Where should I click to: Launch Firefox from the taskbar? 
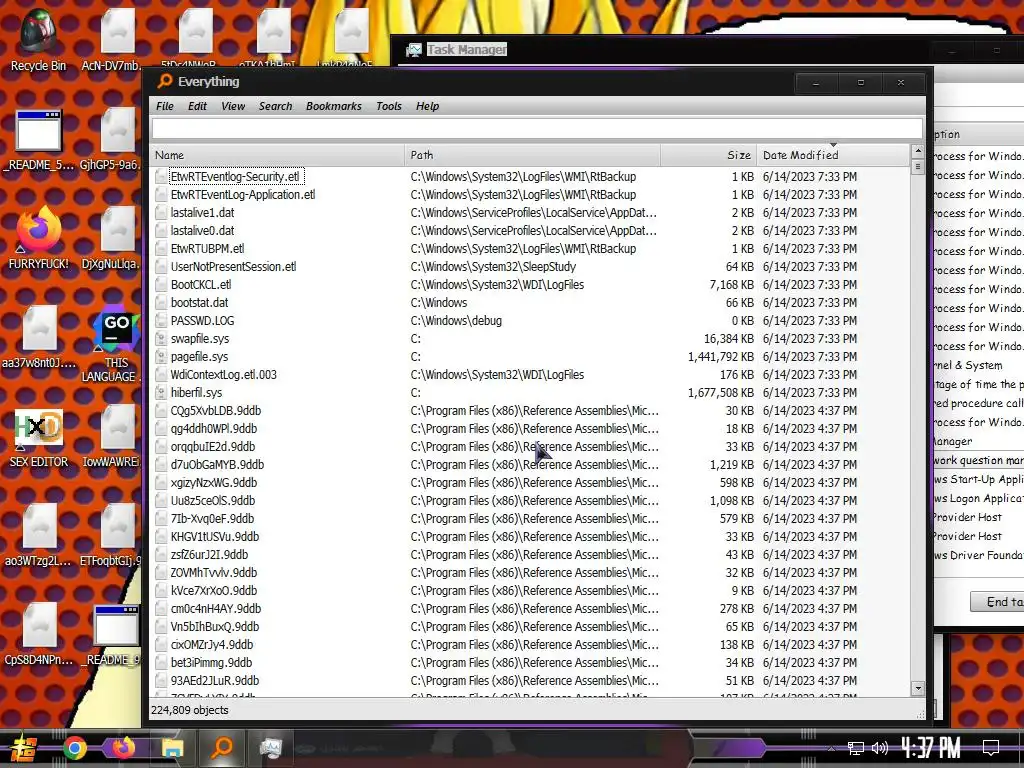point(123,748)
